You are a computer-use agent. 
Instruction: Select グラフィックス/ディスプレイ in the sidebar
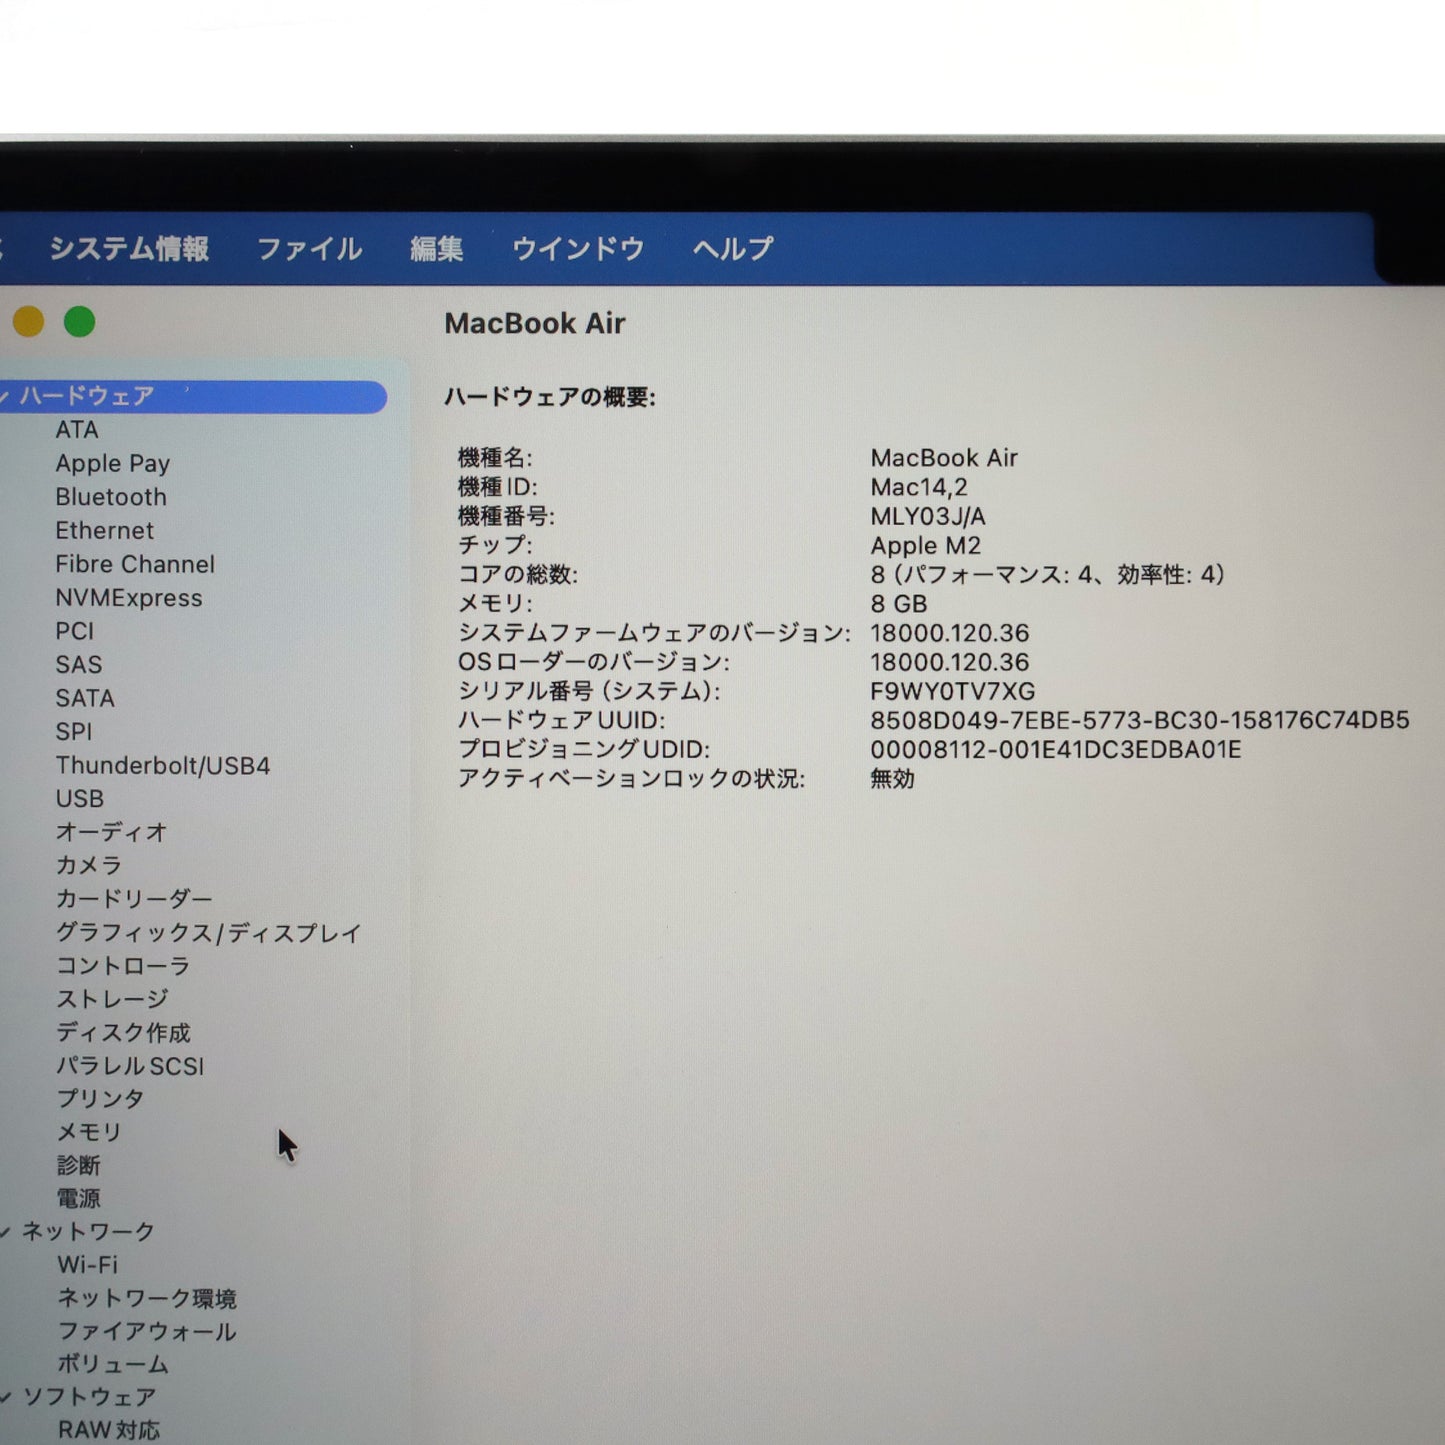pyautogui.click(x=209, y=933)
